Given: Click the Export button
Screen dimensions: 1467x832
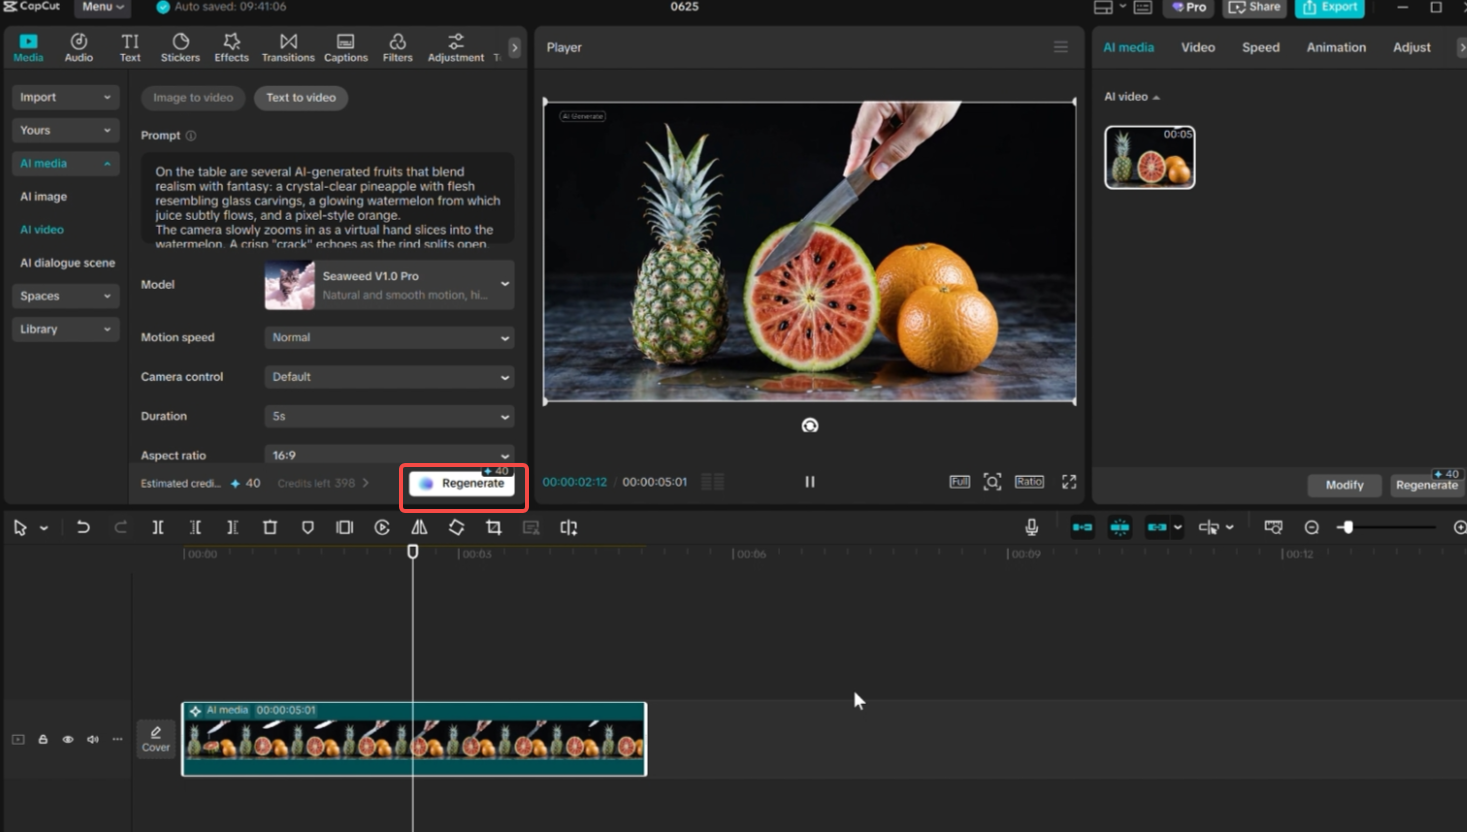Looking at the screenshot, I should 1329,6.
